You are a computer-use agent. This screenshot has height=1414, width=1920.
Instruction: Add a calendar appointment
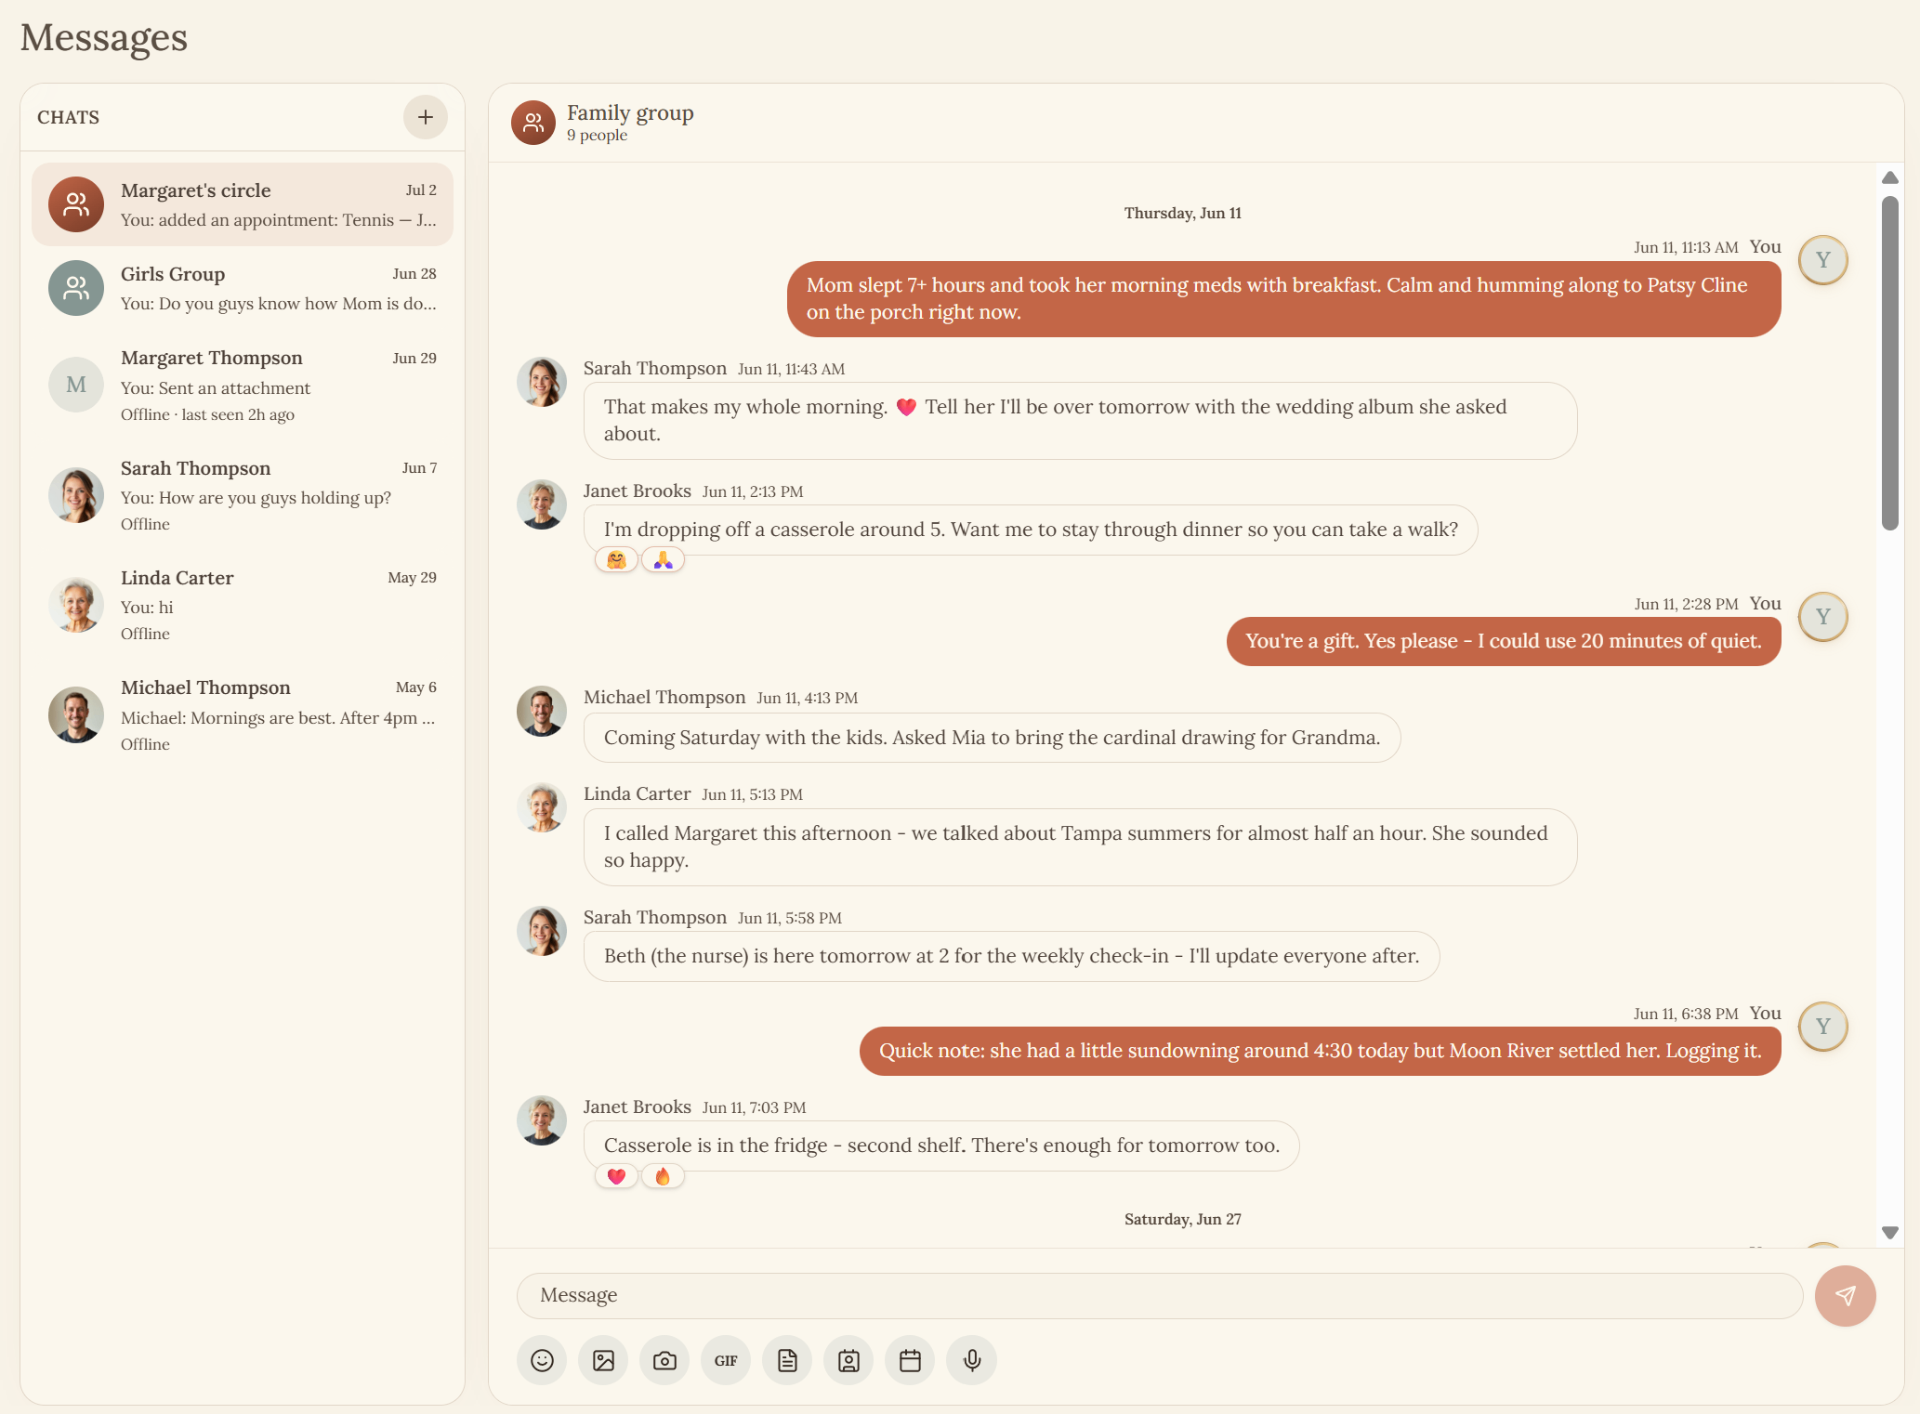(x=910, y=1360)
